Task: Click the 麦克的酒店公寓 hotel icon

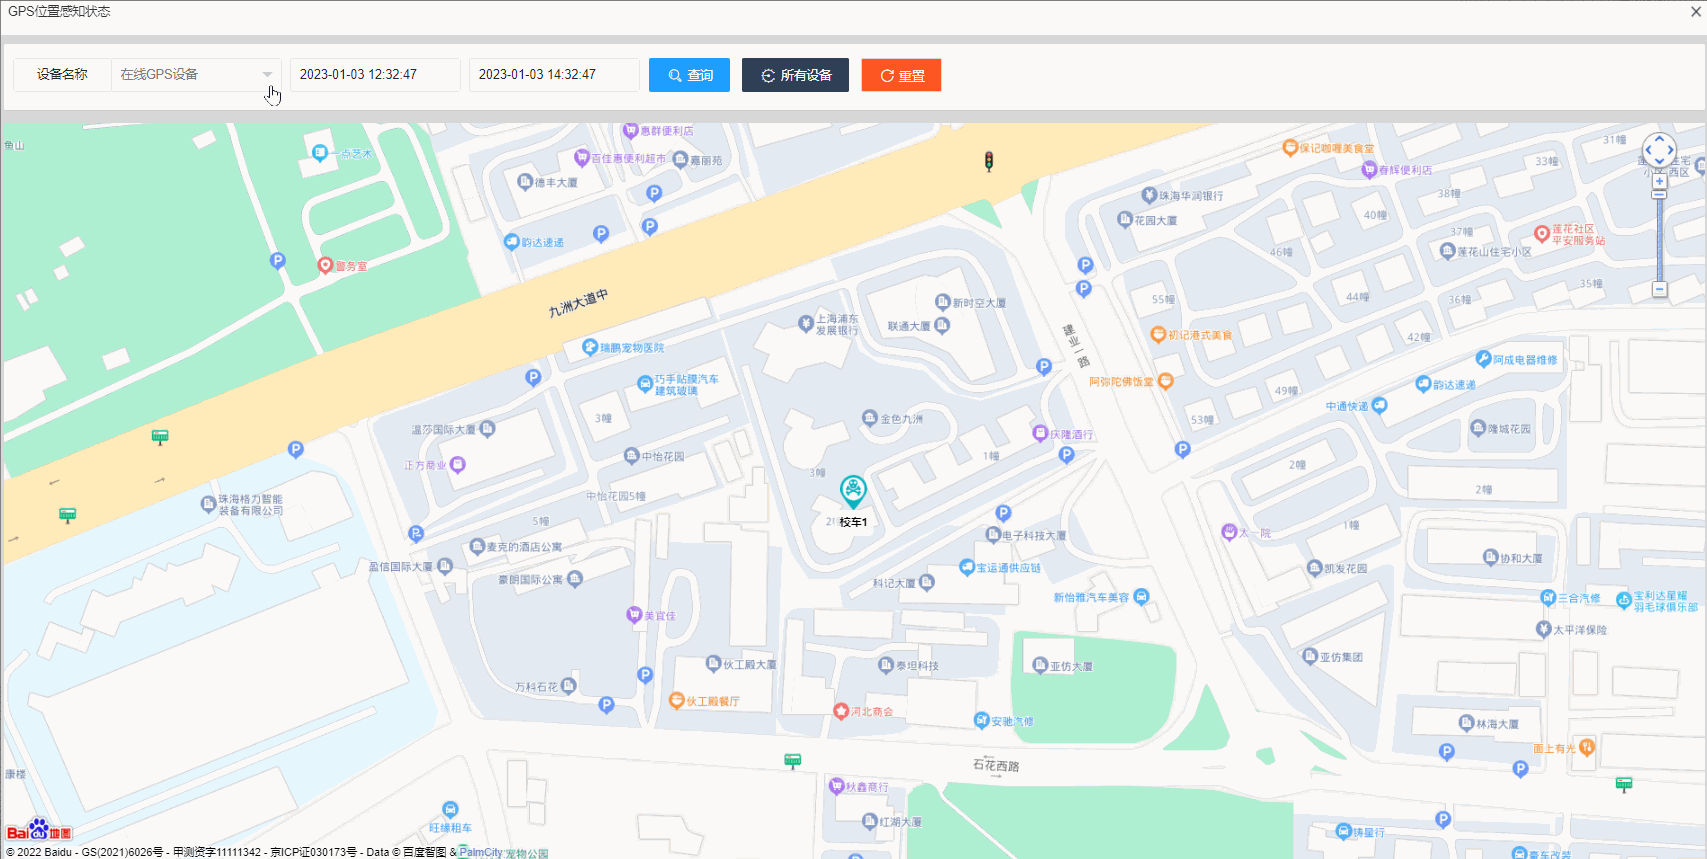Action: 477,547
